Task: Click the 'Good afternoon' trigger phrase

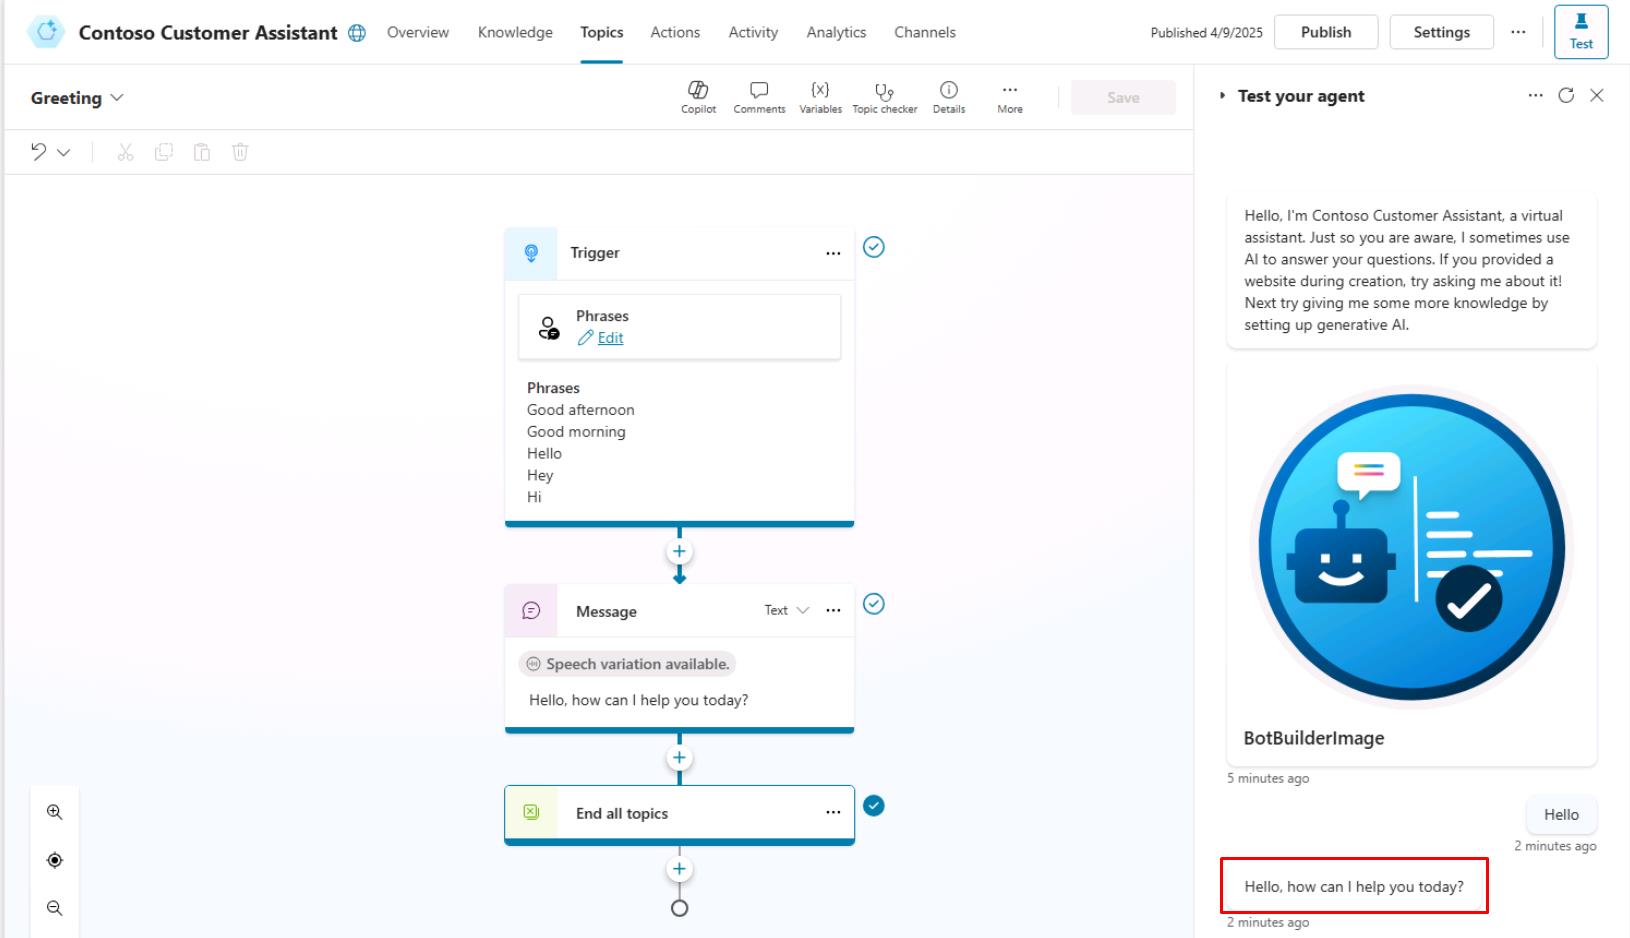Action: [581, 410]
